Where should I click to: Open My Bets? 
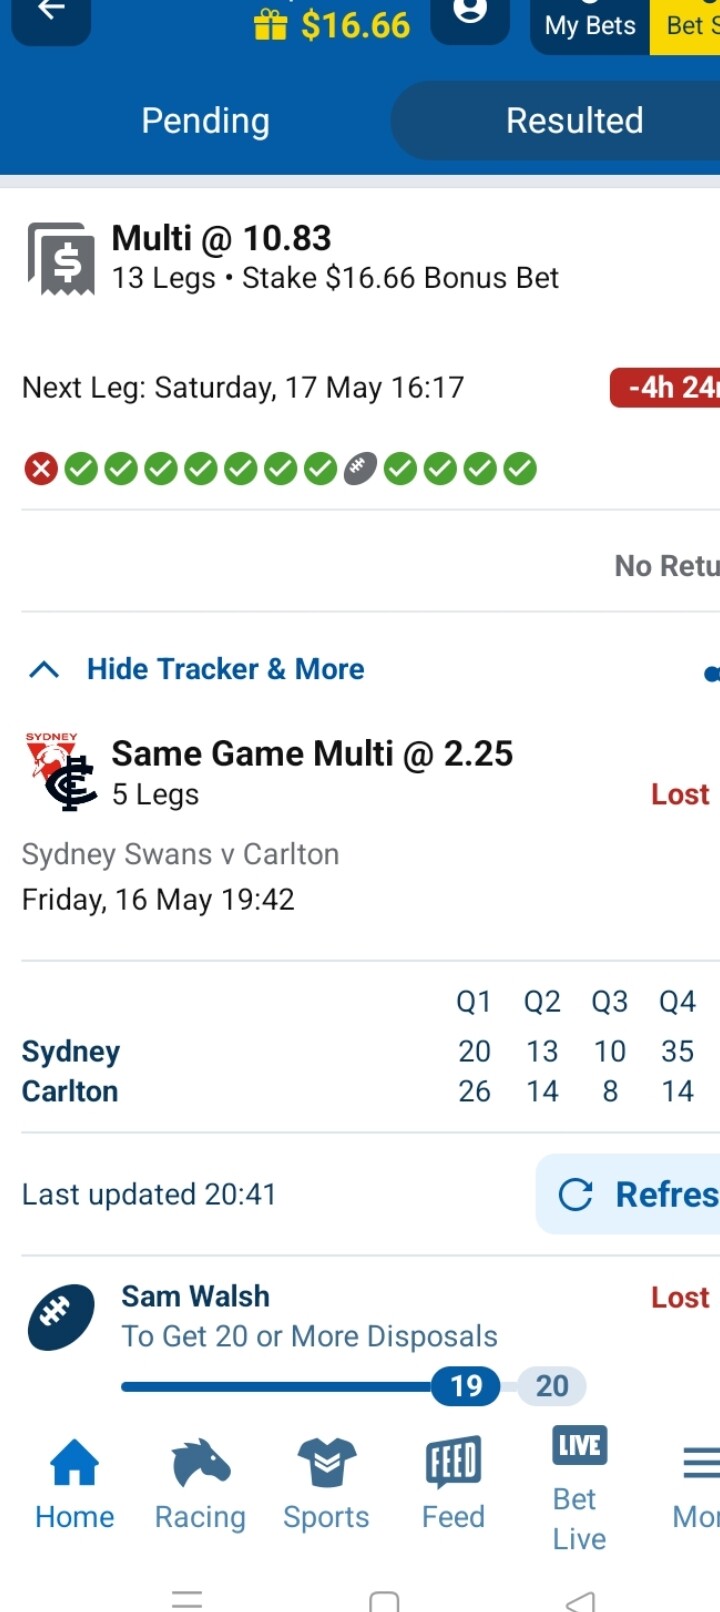coord(589,25)
